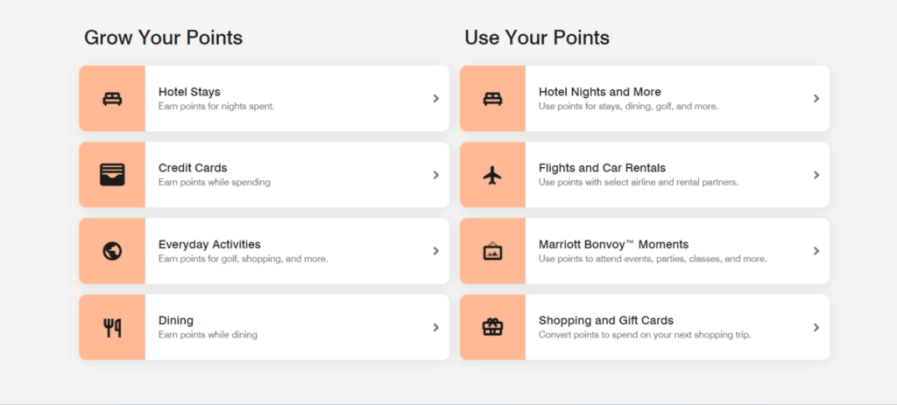Click the chevron on Hotel Nights and More
This screenshot has width=897, height=405.
point(816,98)
